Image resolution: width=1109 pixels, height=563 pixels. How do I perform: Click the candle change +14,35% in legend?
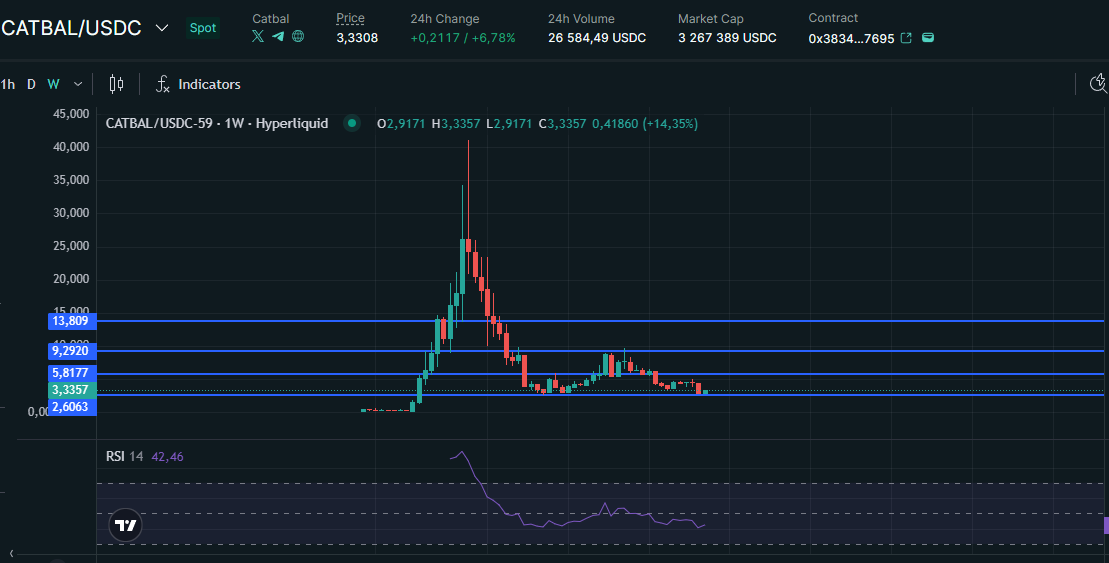[x=670, y=123]
